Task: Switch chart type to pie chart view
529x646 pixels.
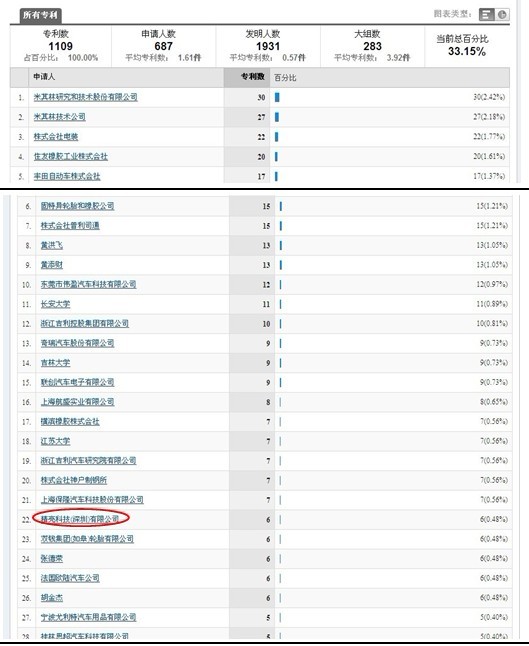Action: (x=502, y=15)
